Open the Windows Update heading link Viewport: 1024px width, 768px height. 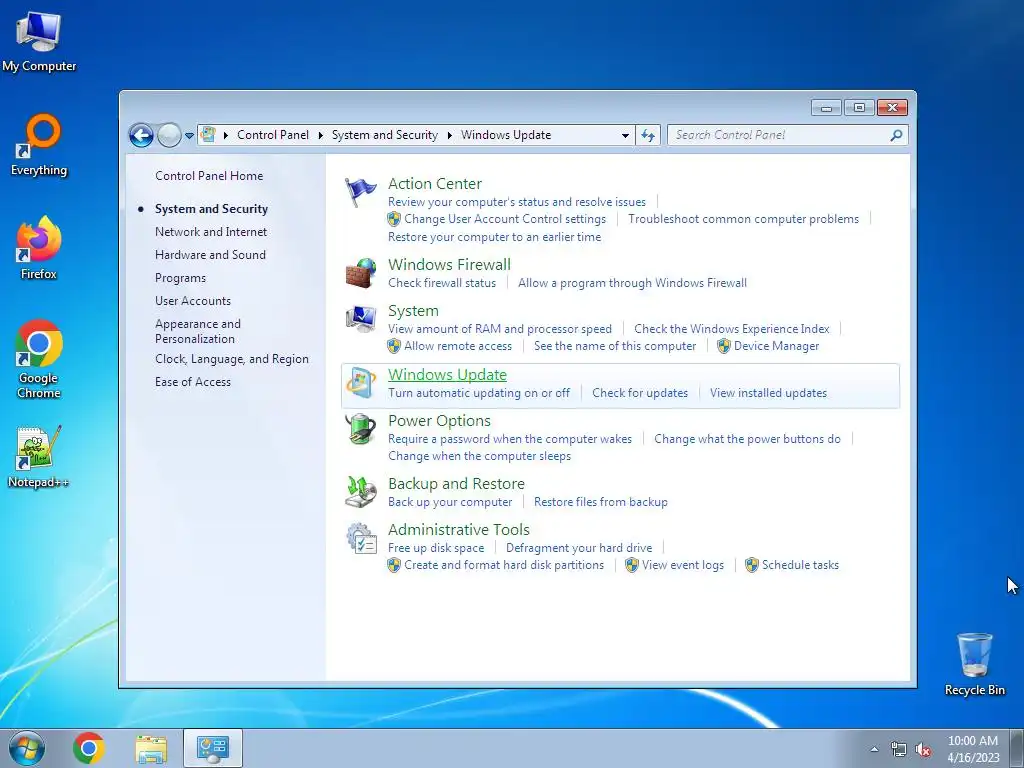pos(447,375)
